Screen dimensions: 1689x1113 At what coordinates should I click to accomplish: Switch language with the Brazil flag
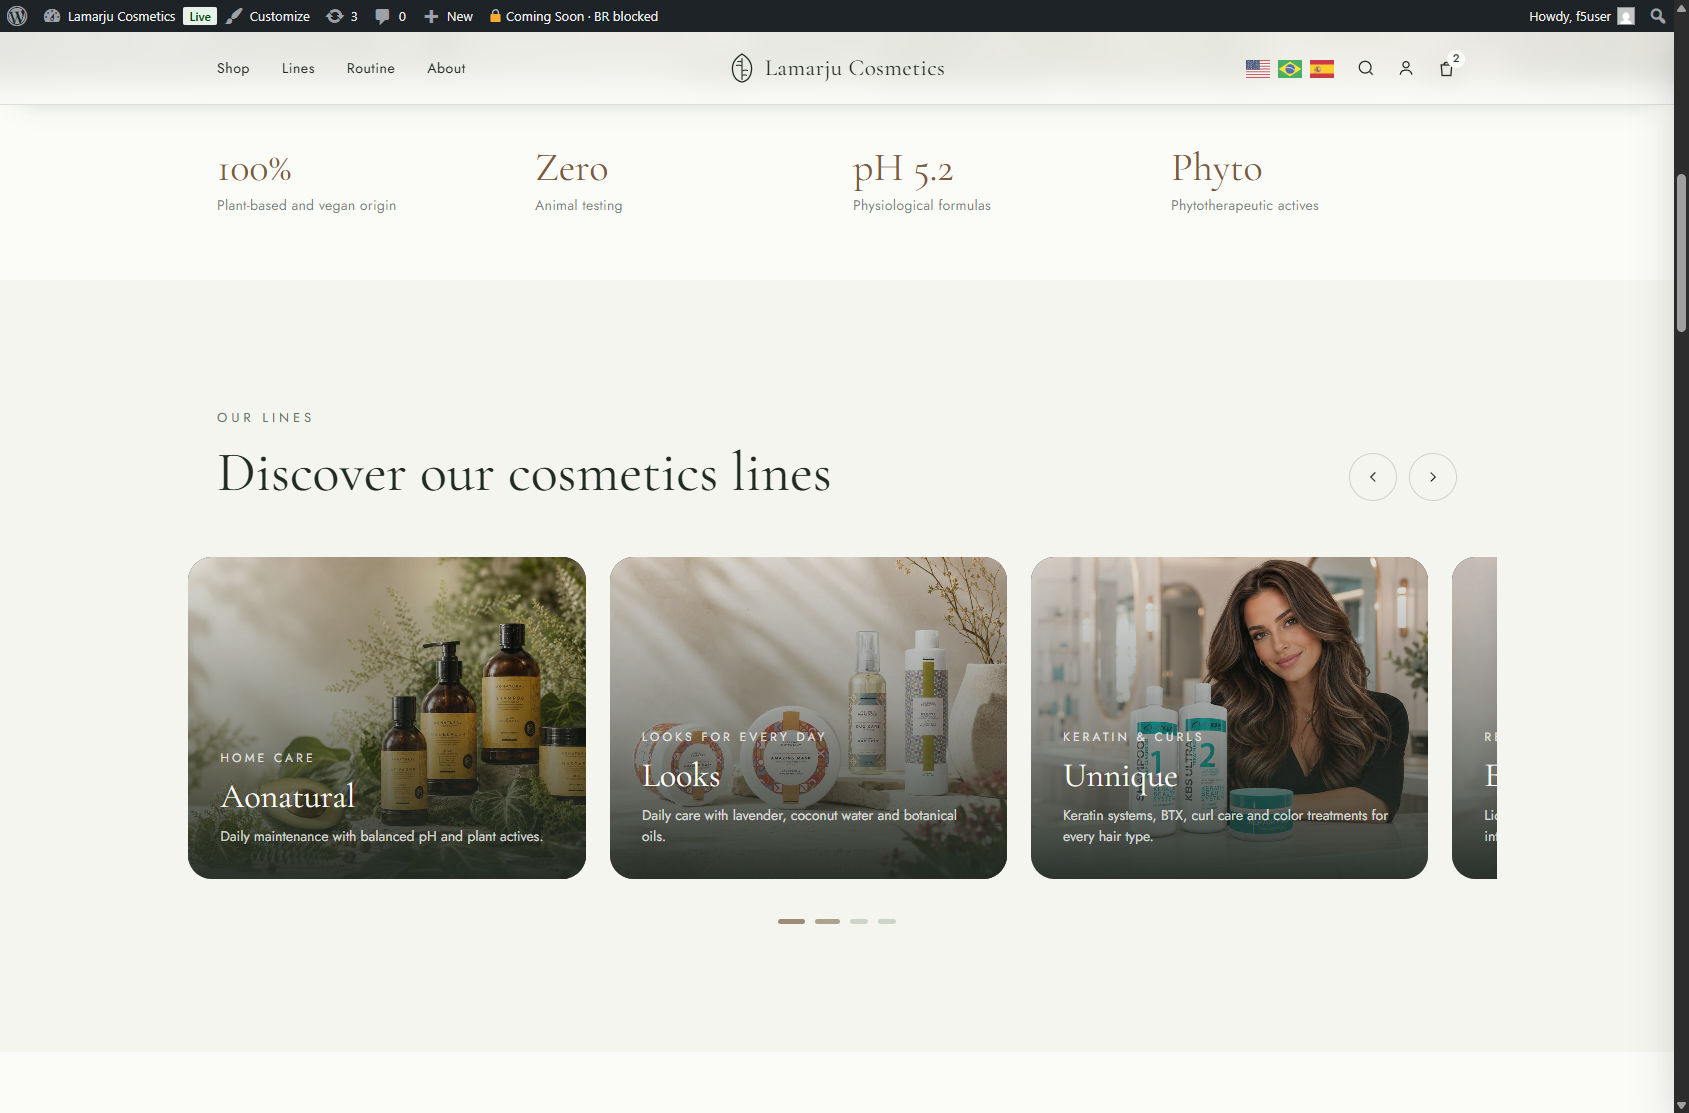[x=1290, y=69]
